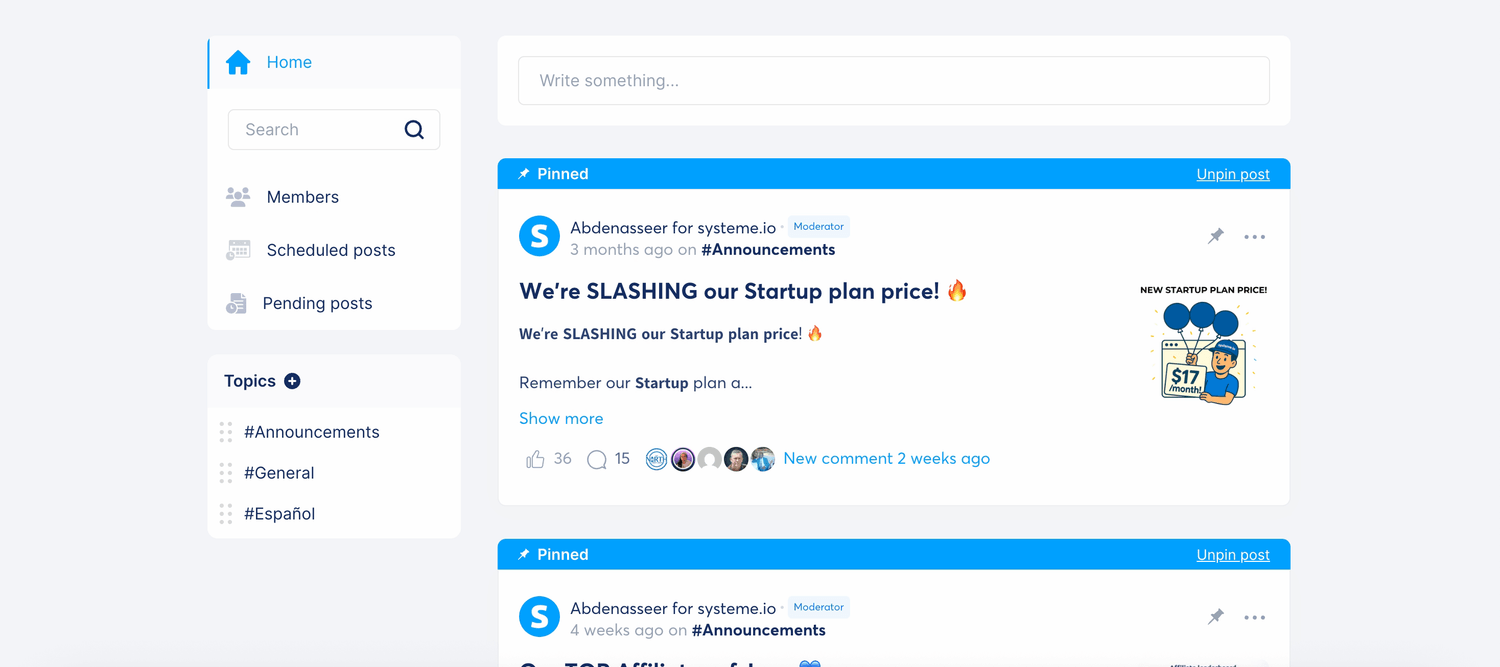Viewport: 1500px width, 667px height.
Task: Open the $17/month Startup plan thumbnail
Action: pyautogui.click(x=1203, y=346)
